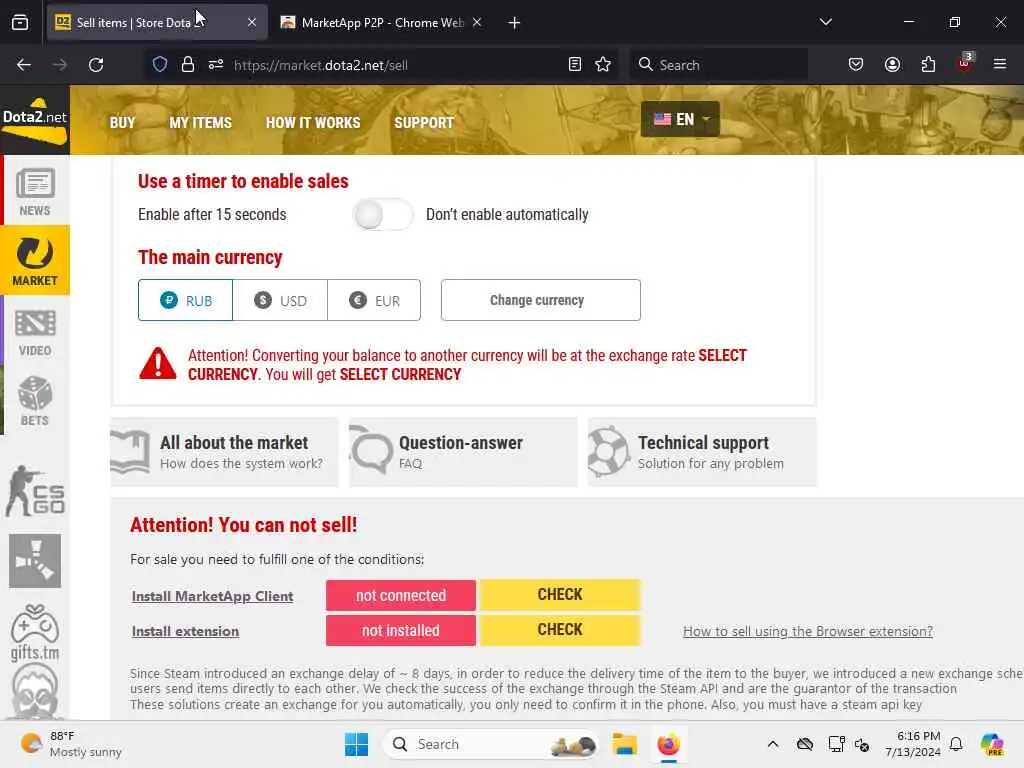Open the News sidebar section
The height and width of the screenshot is (768, 1024).
coord(35,191)
